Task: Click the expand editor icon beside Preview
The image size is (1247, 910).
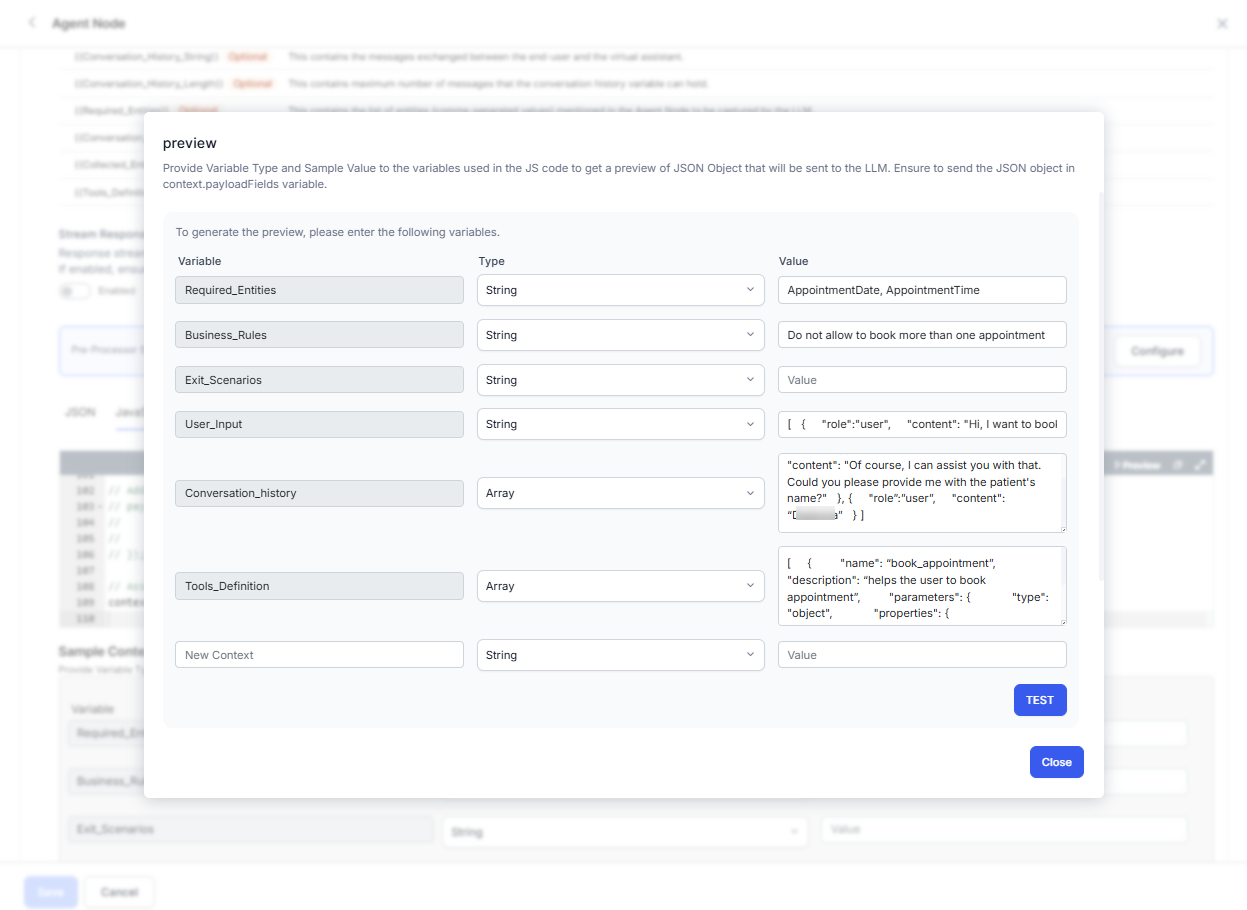Action: tap(1199, 465)
